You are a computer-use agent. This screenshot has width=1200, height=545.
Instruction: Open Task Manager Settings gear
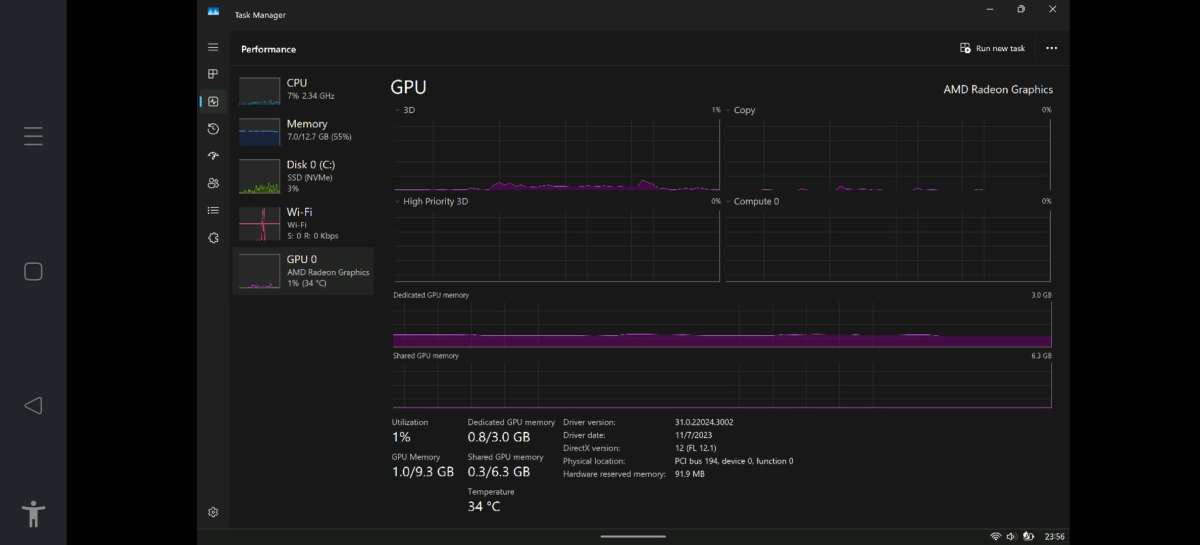(x=213, y=512)
